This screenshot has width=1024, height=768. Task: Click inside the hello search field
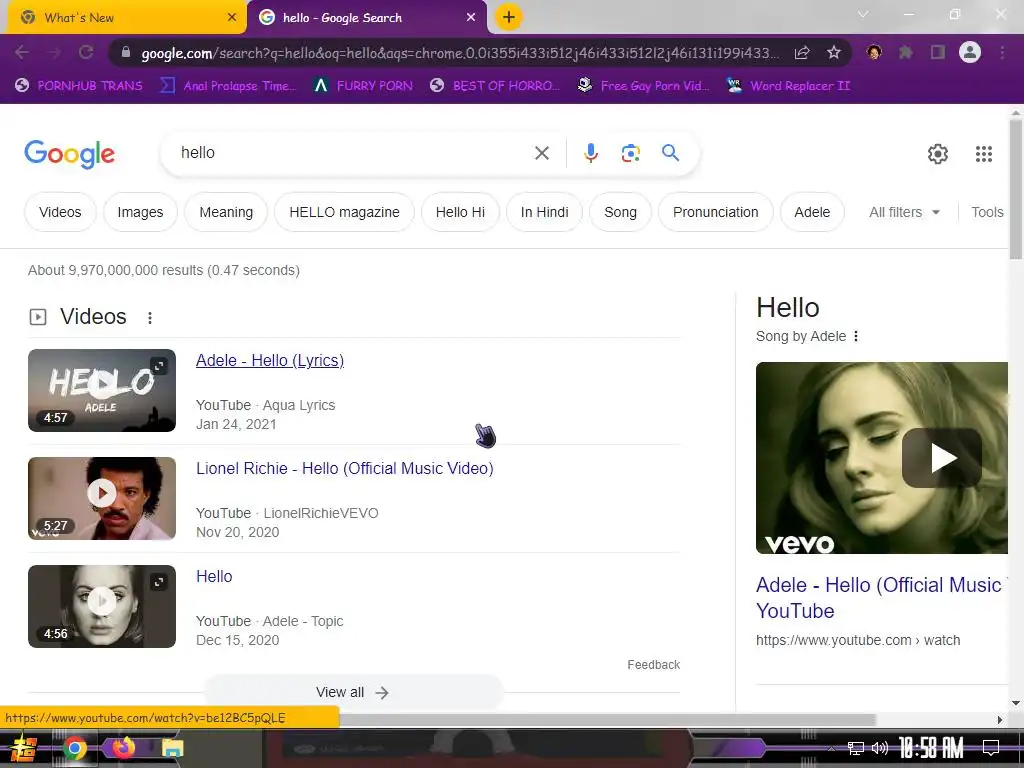[x=353, y=153]
